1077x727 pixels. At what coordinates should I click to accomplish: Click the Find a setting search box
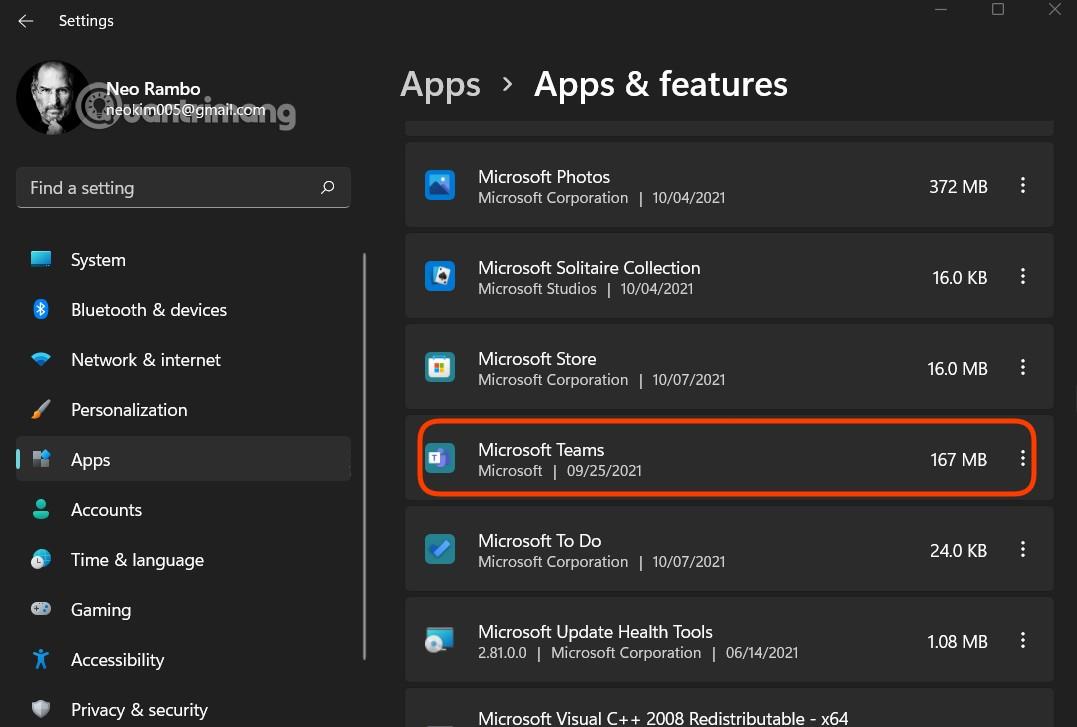[183, 188]
